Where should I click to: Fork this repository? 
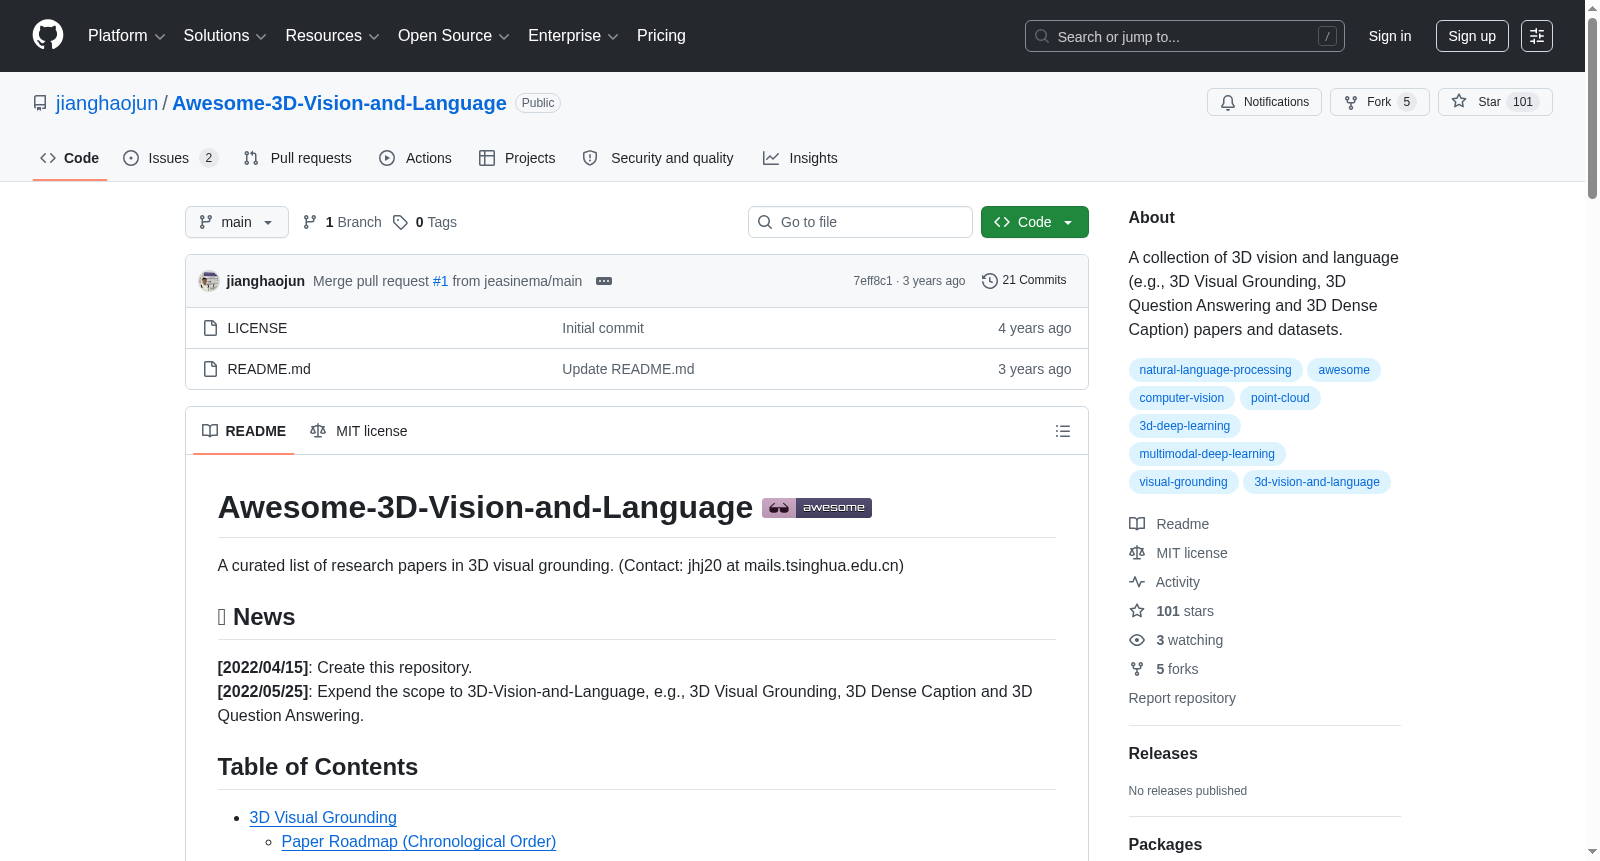(x=1380, y=102)
